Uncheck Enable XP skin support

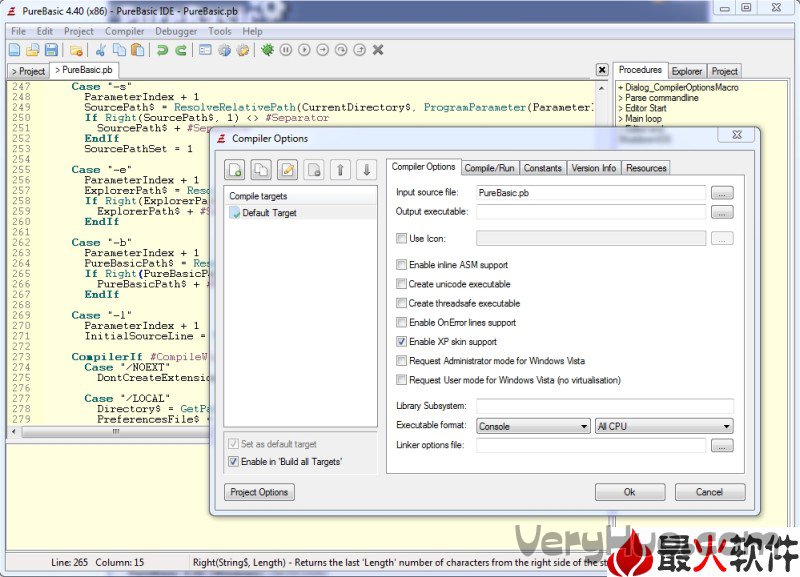pos(402,342)
